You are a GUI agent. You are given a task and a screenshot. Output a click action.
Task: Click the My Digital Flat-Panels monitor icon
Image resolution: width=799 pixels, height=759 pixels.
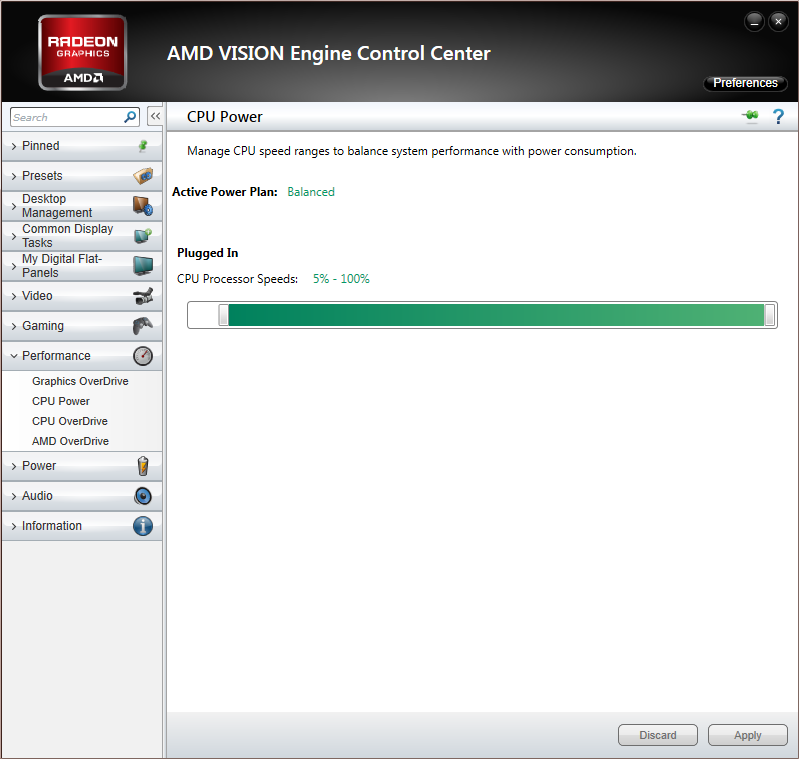[x=143, y=265]
